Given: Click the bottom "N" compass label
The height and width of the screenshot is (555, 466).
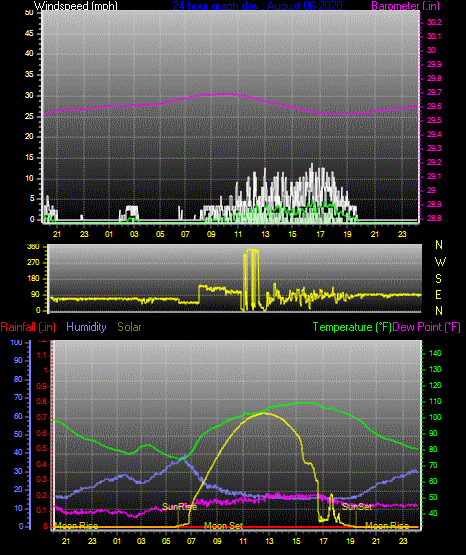Looking at the screenshot, I should 439,310.
